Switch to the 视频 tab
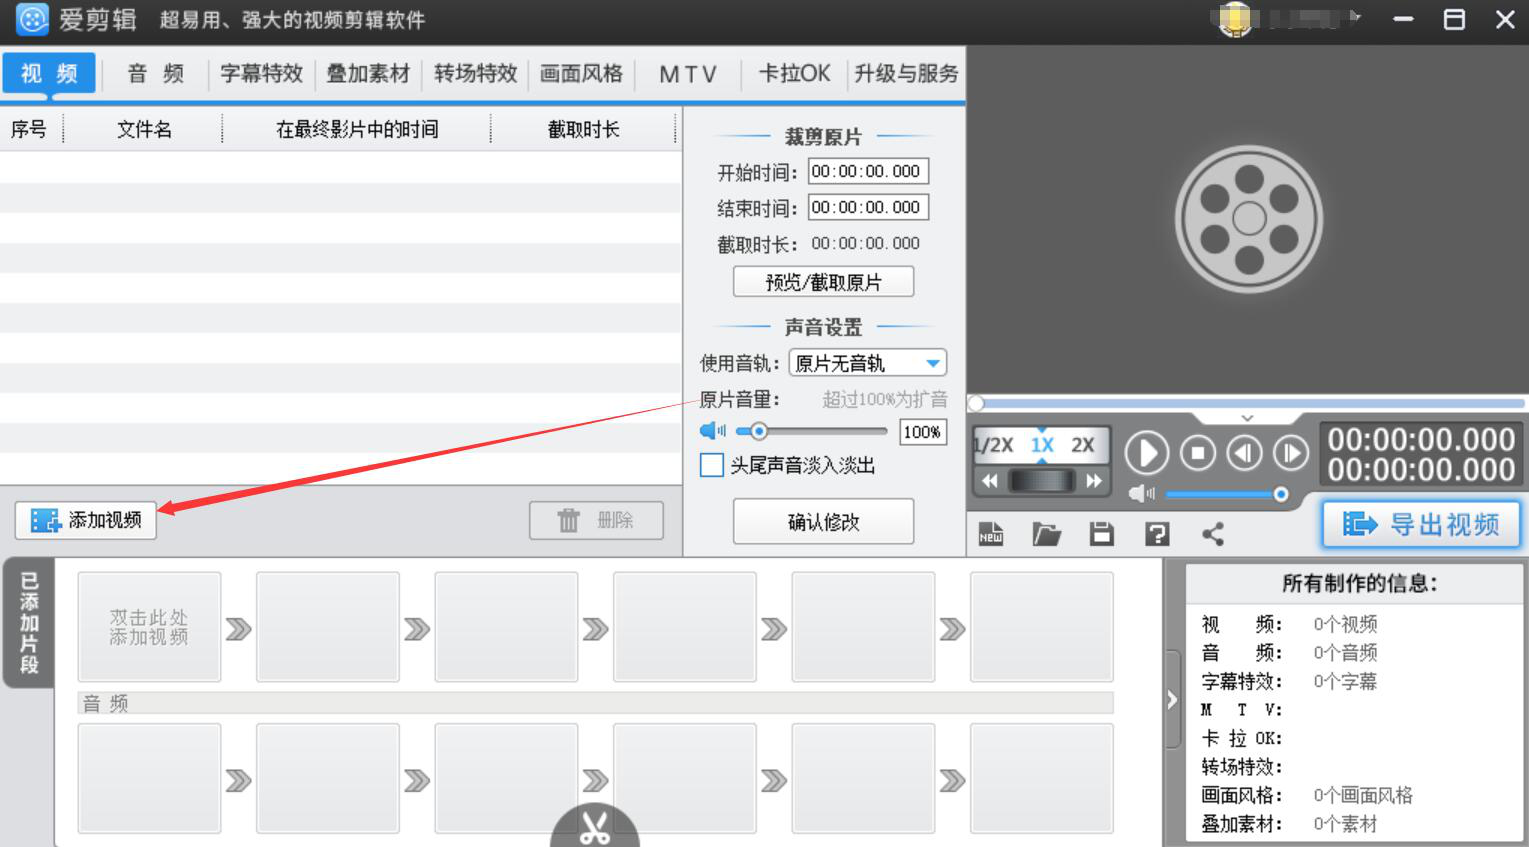Viewport: 1529px width, 847px height. point(49,73)
